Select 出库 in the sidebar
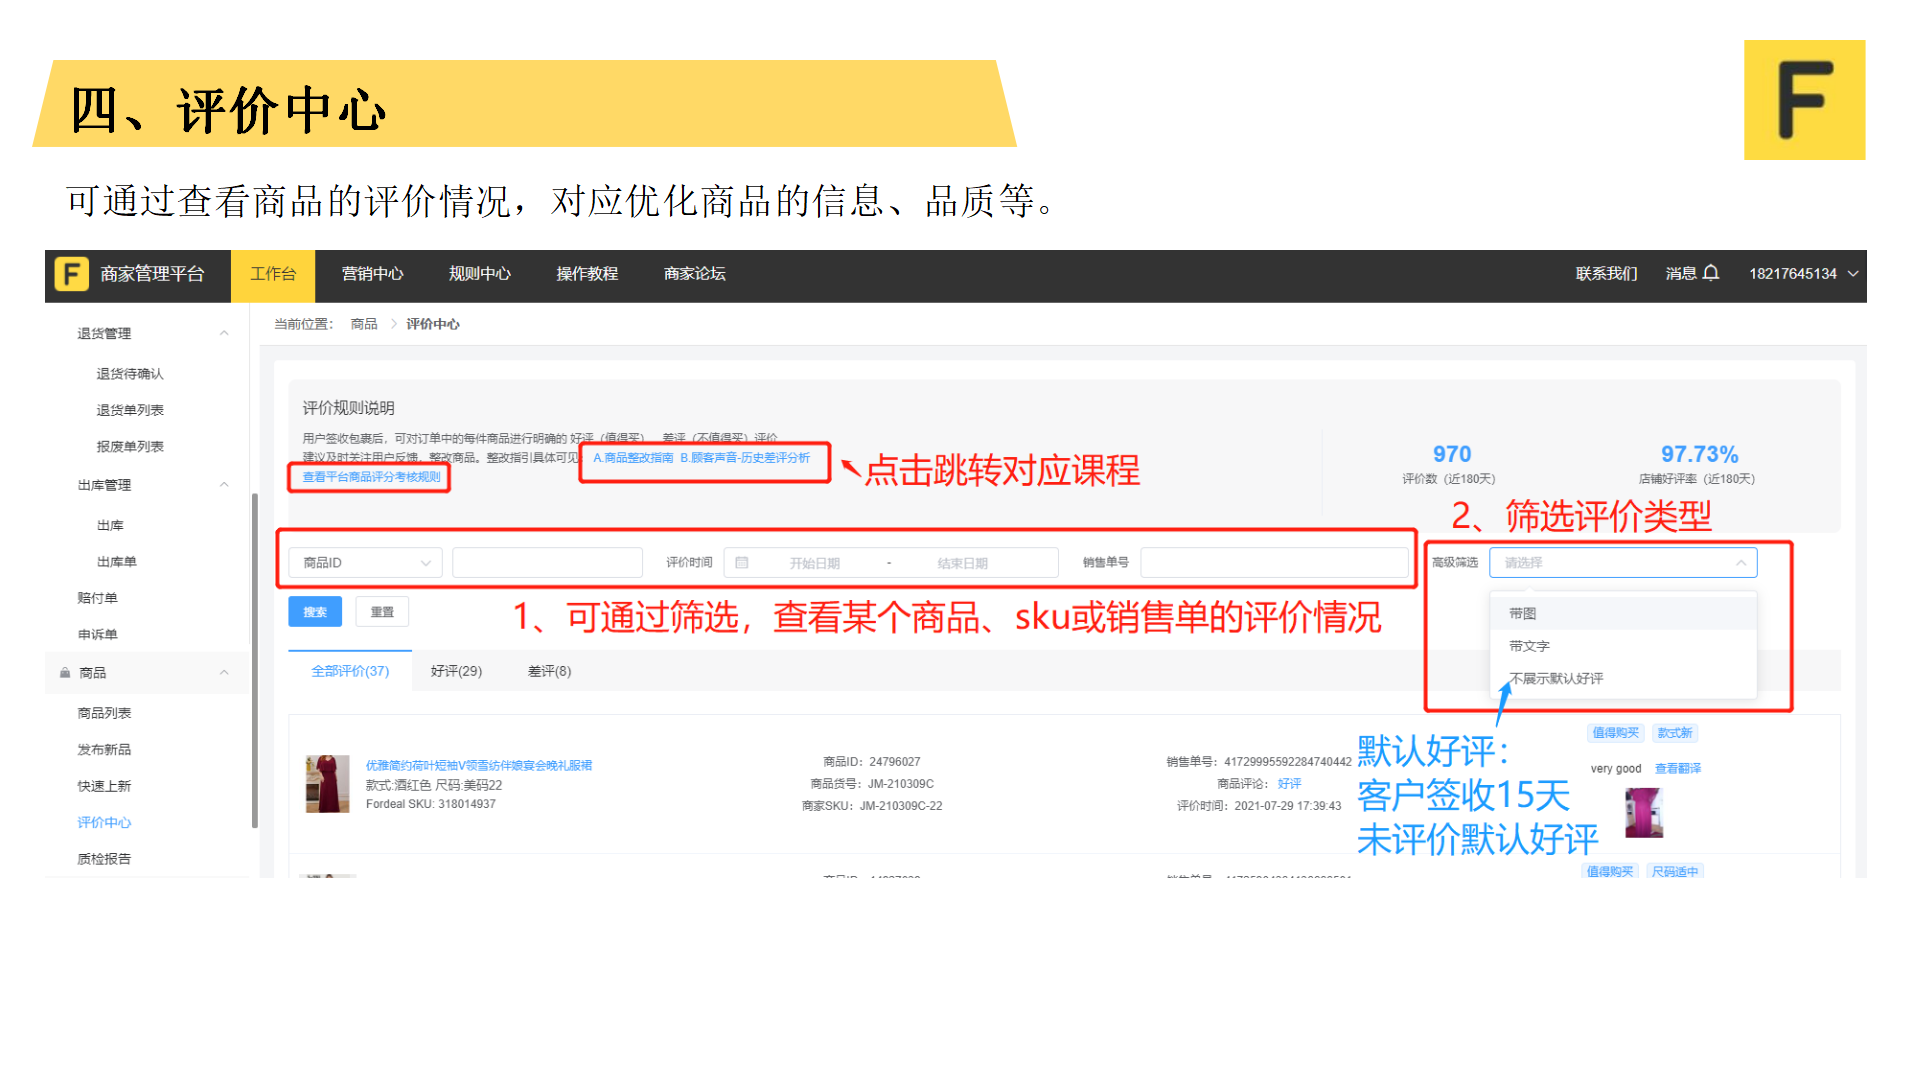Image resolution: width=1920 pixels, height=1080 pixels. [x=110, y=525]
